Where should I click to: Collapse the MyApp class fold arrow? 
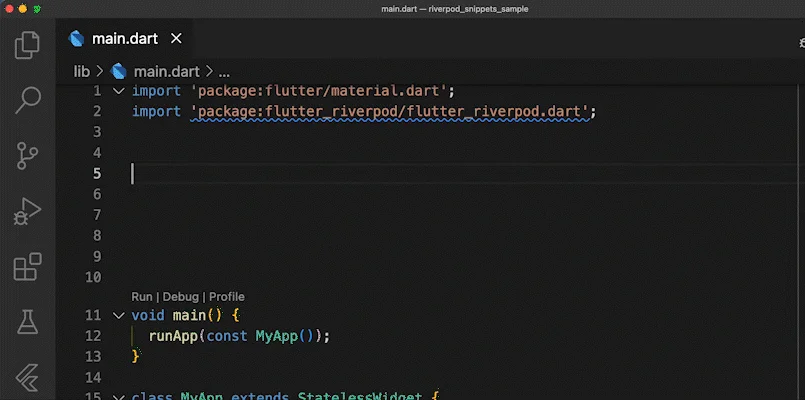[x=120, y=397]
